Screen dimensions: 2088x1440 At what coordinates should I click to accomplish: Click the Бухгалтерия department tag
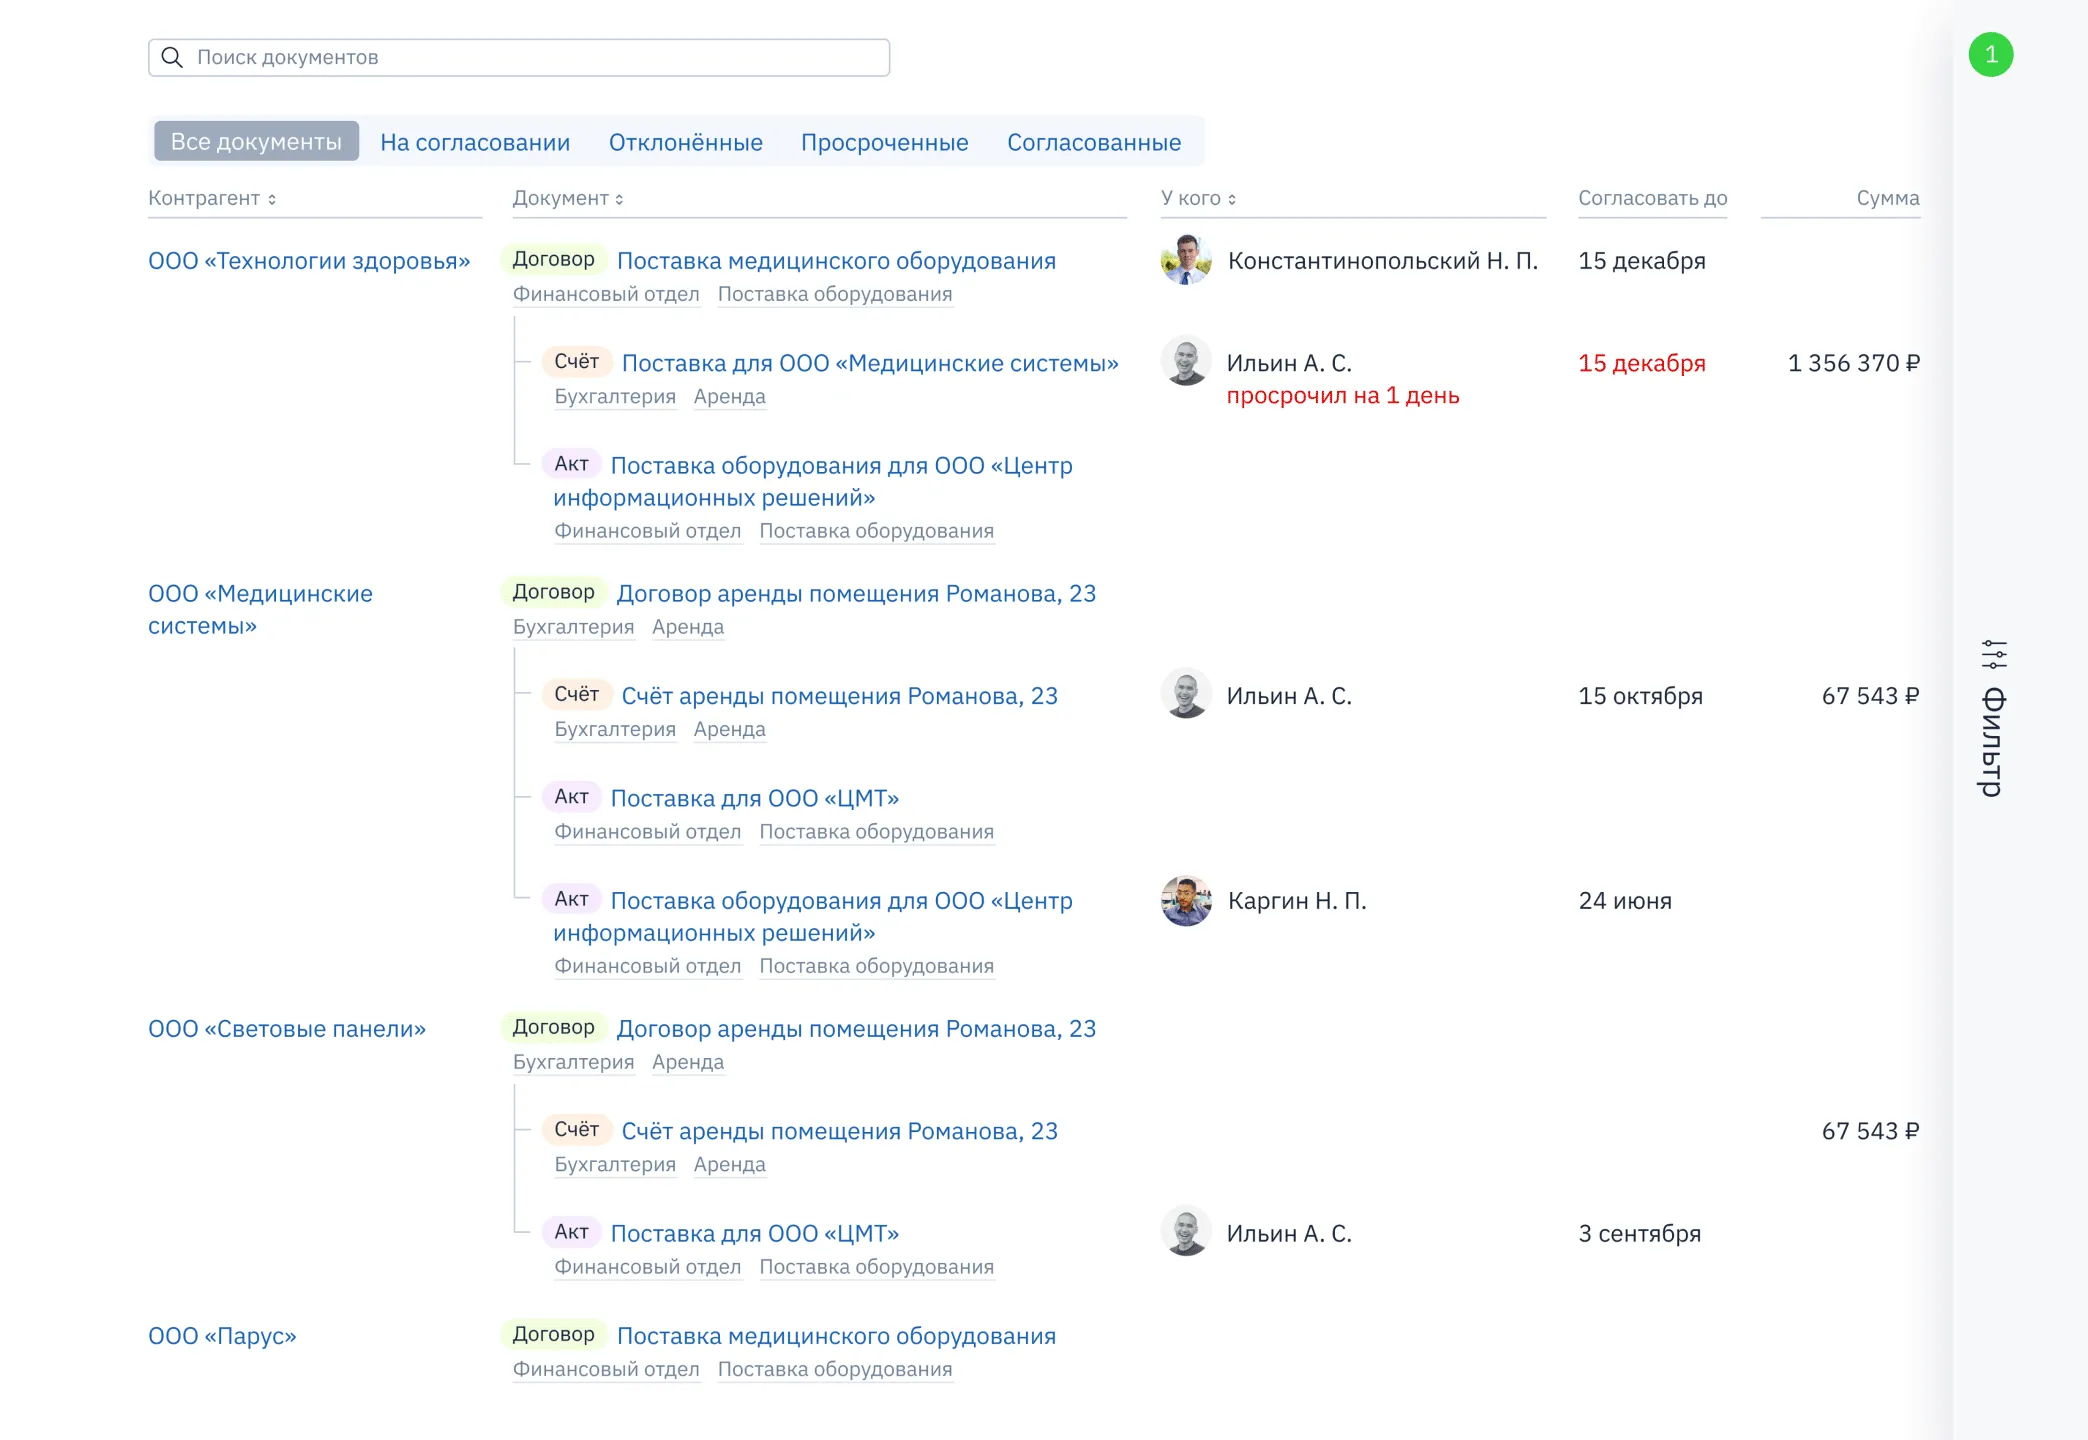615,397
